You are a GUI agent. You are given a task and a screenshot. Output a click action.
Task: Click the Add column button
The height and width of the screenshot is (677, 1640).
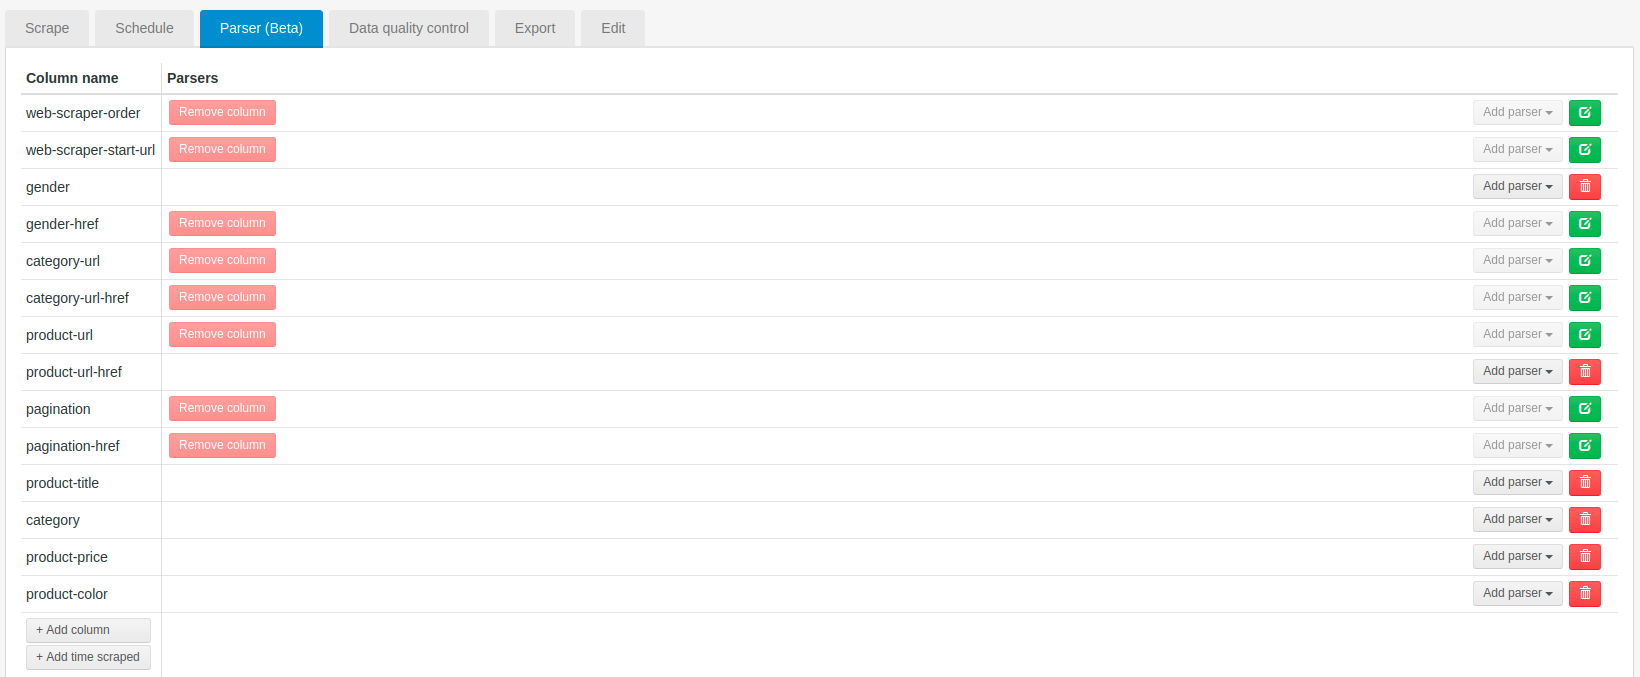[88, 630]
